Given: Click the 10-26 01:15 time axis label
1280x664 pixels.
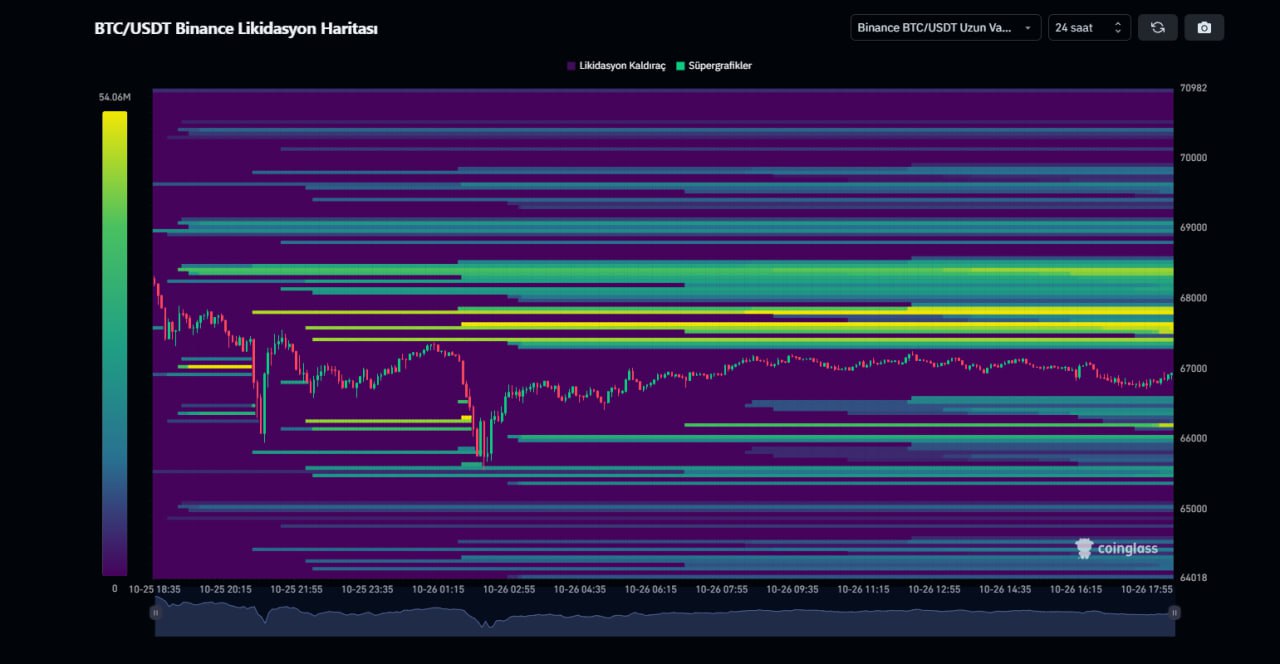Looking at the screenshot, I should (x=438, y=590).
